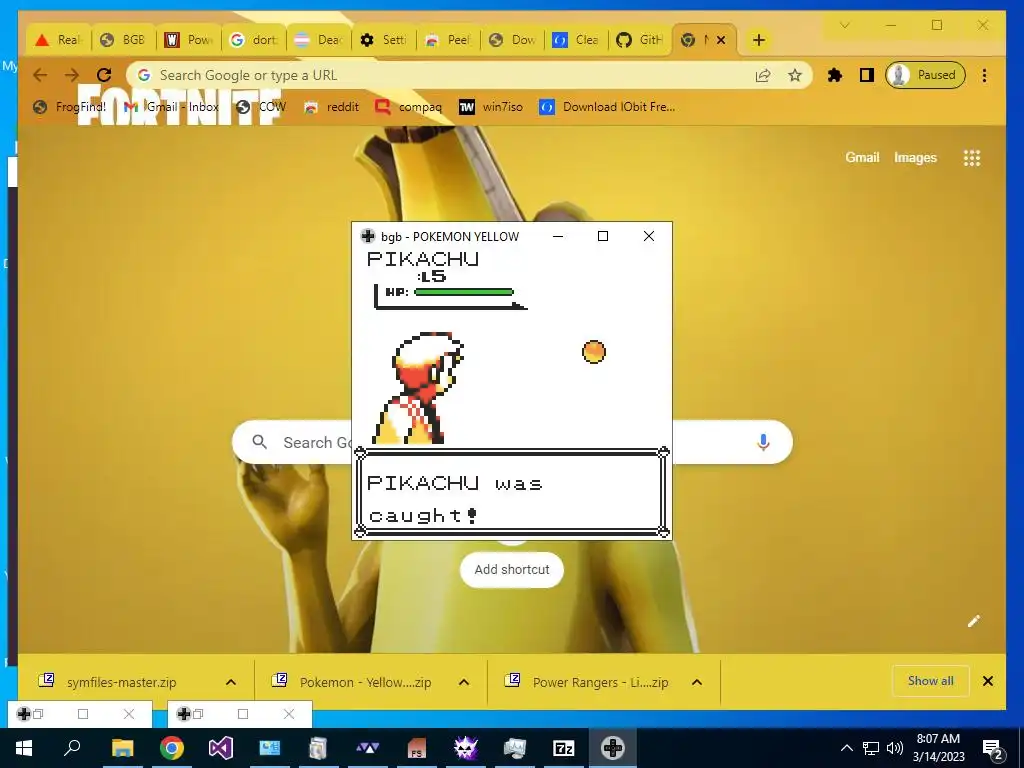Reload the page in Chrome
This screenshot has height=768, width=1024.
[x=104, y=75]
